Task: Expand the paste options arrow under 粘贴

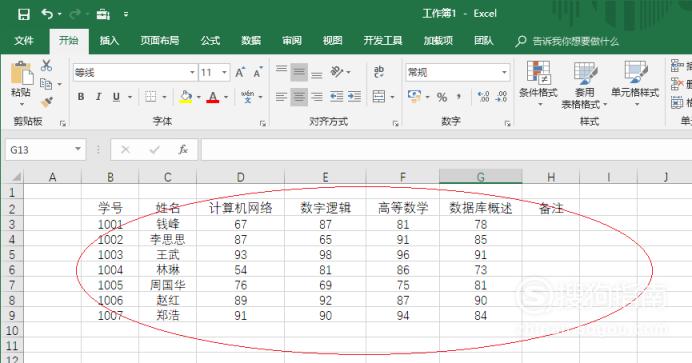Action: (21, 105)
